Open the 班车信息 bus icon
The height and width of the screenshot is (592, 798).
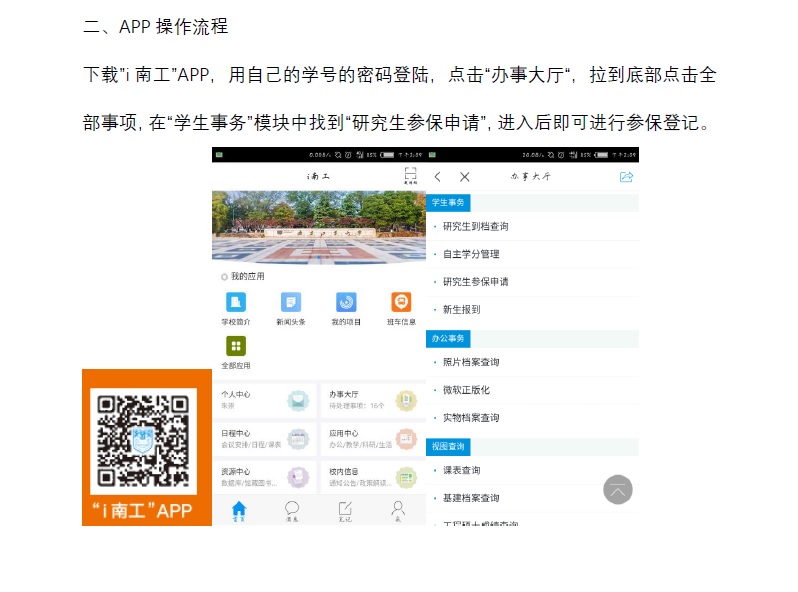[x=401, y=302]
